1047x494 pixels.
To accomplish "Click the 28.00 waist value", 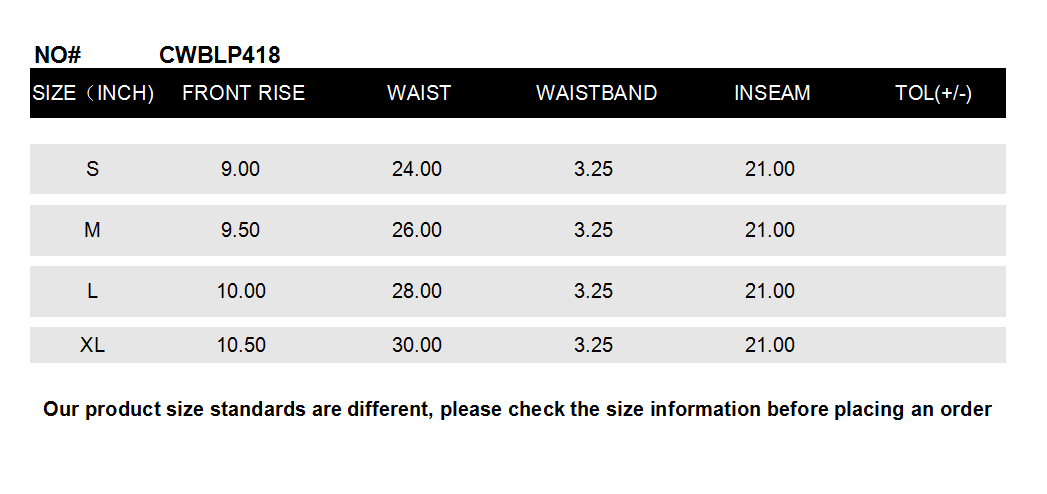I will click(417, 291).
